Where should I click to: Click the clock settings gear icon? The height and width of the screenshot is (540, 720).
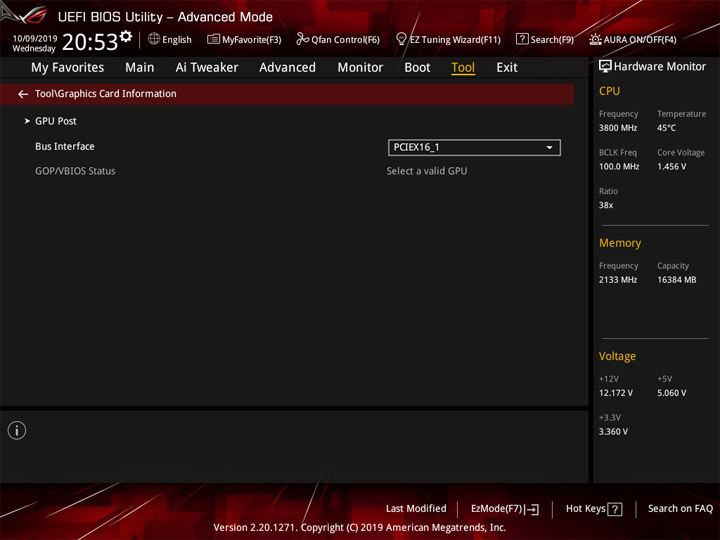126,36
